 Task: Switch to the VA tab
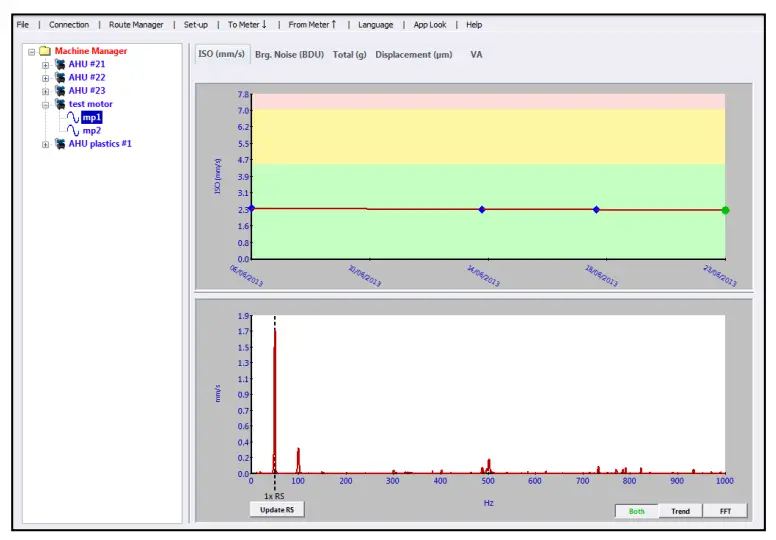tap(476, 55)
